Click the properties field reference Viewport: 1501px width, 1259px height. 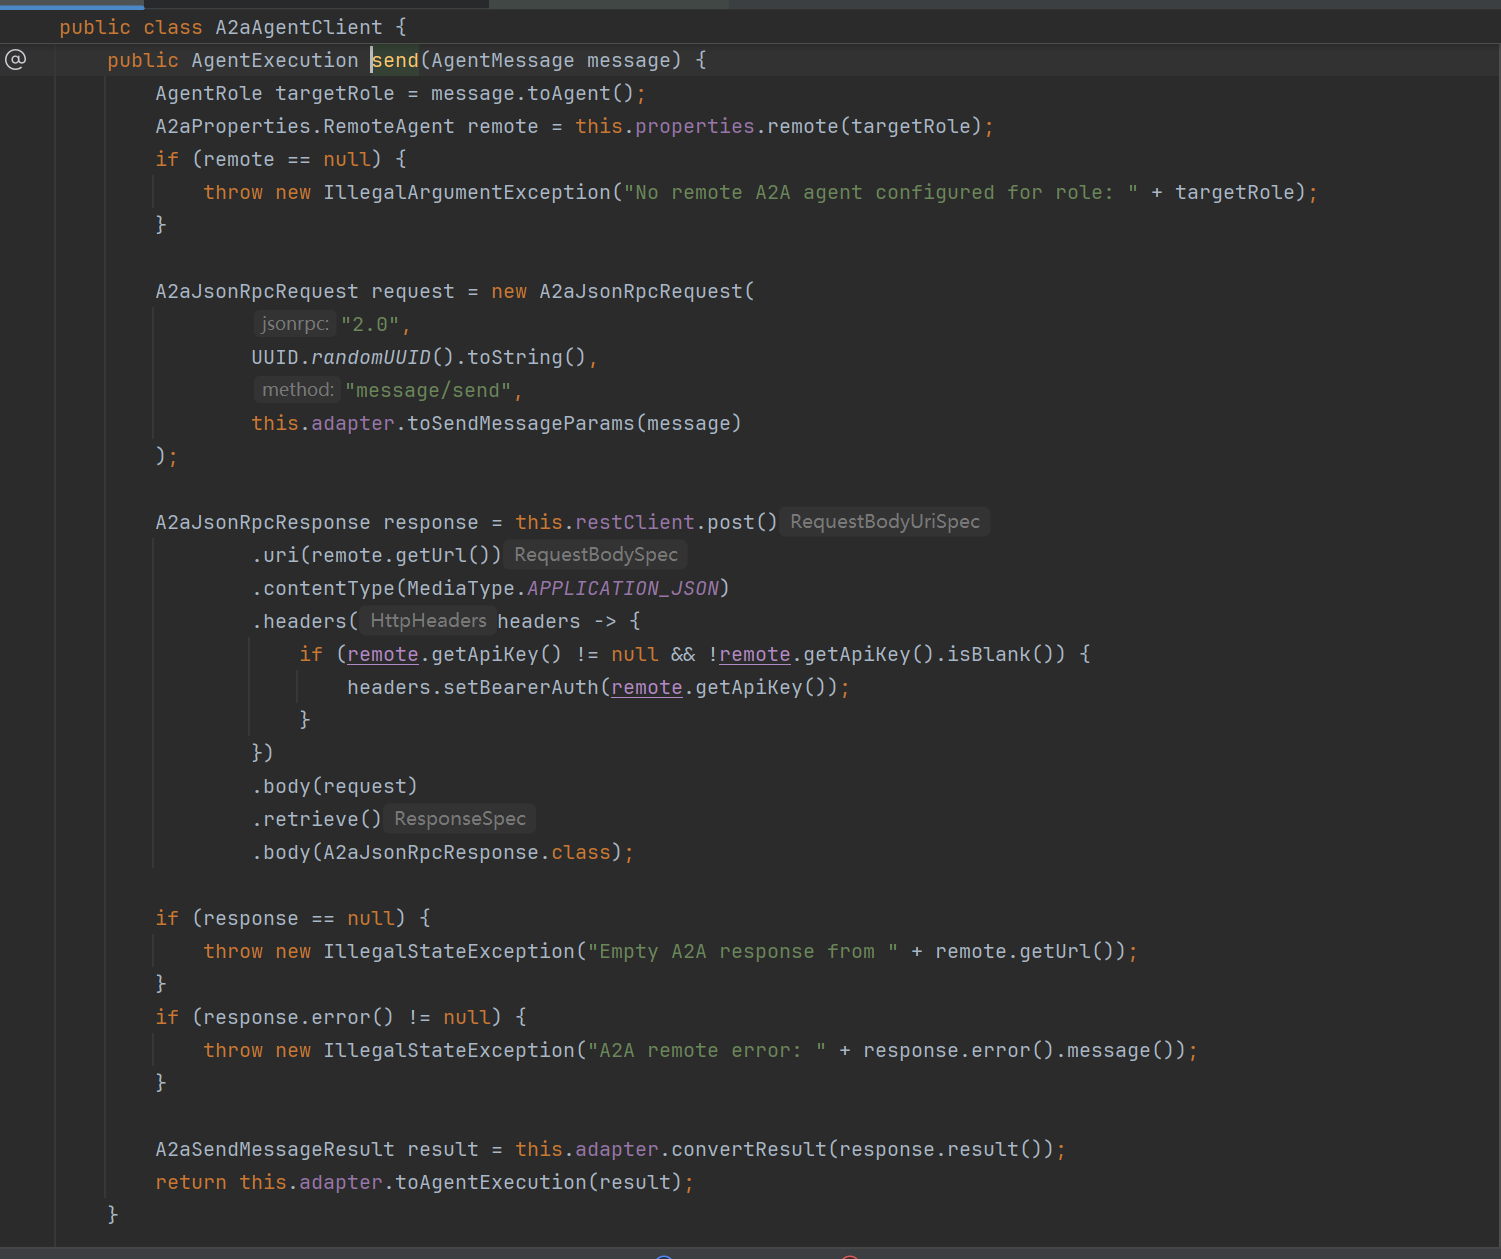(x=695, y=126)
